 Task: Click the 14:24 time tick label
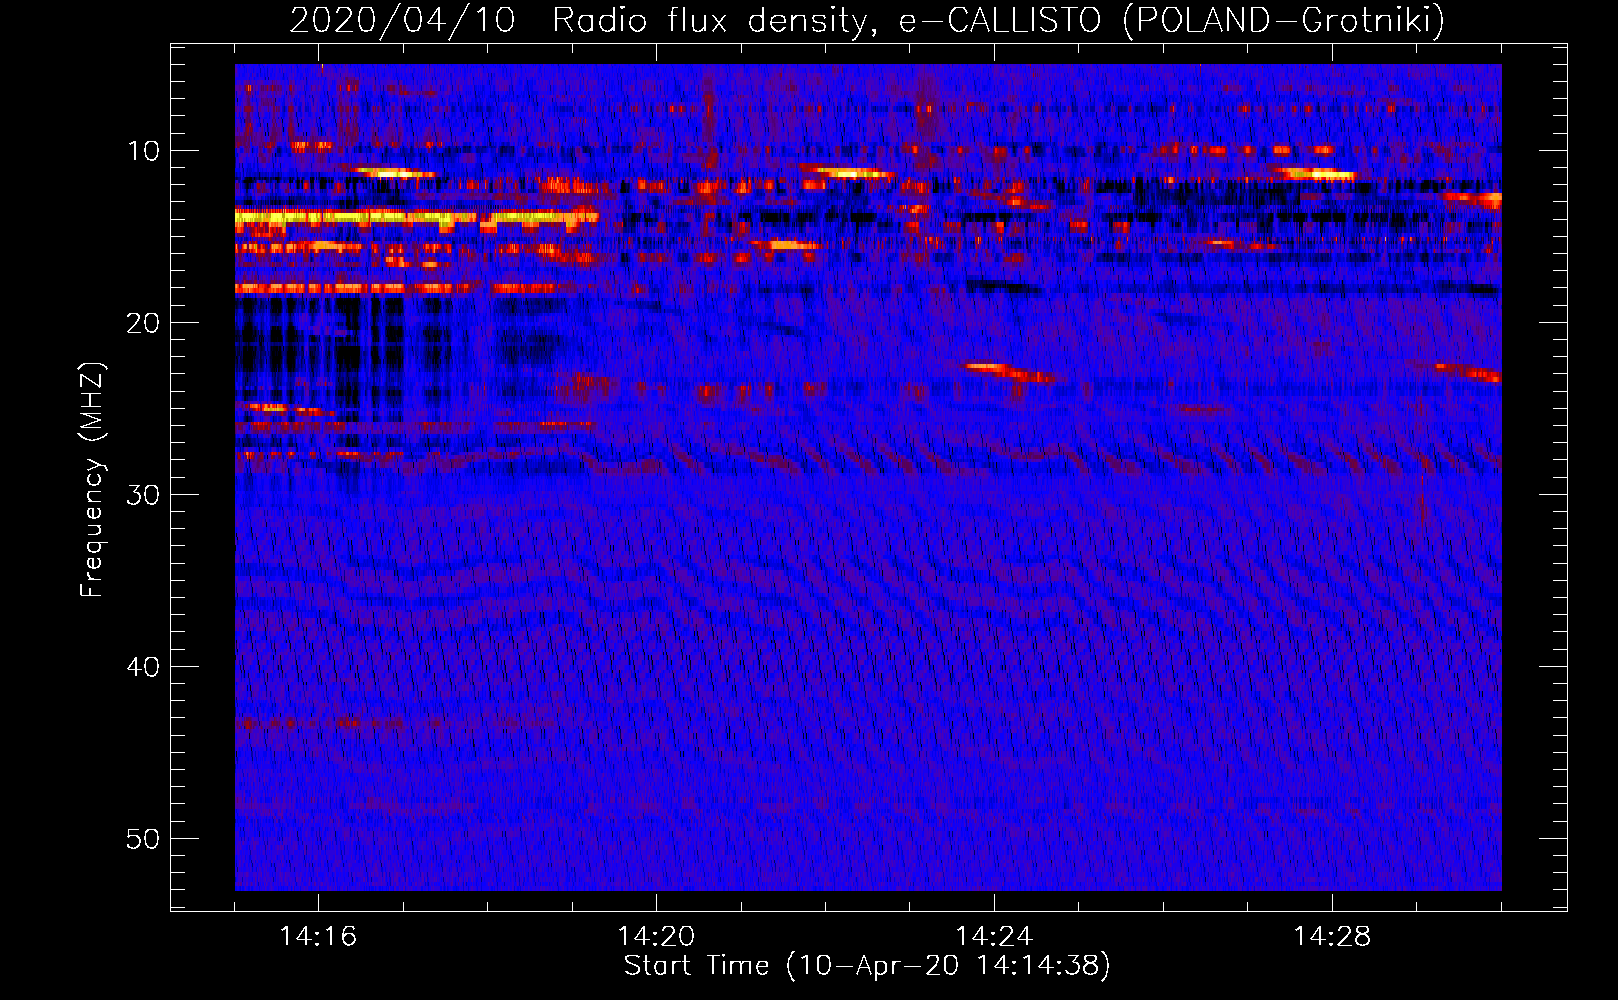(994, 936)
